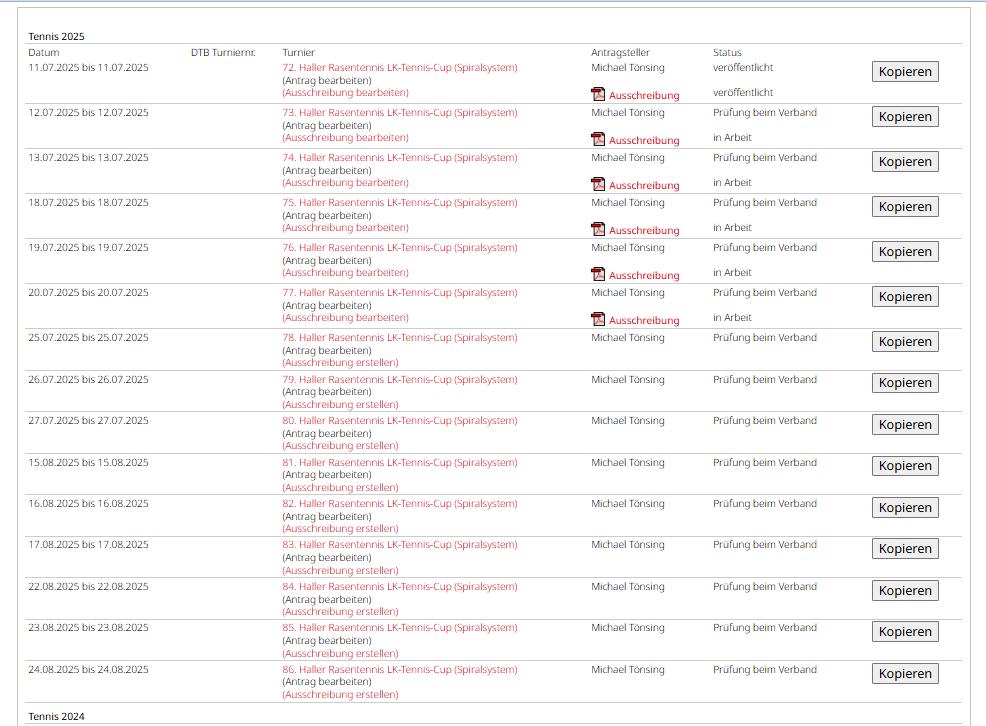Open PDF icon for tournament 74 Ausschreibung

[598, 184]
